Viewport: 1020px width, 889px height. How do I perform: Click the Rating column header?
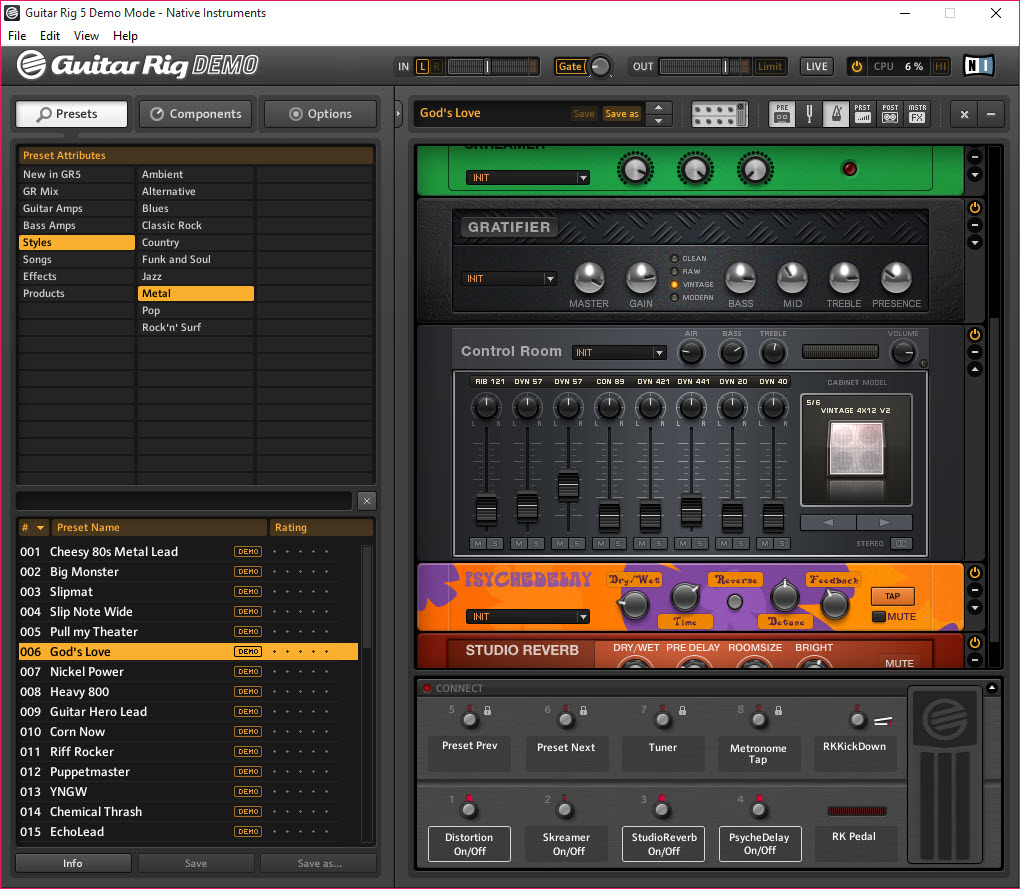(x=321, y=527)
